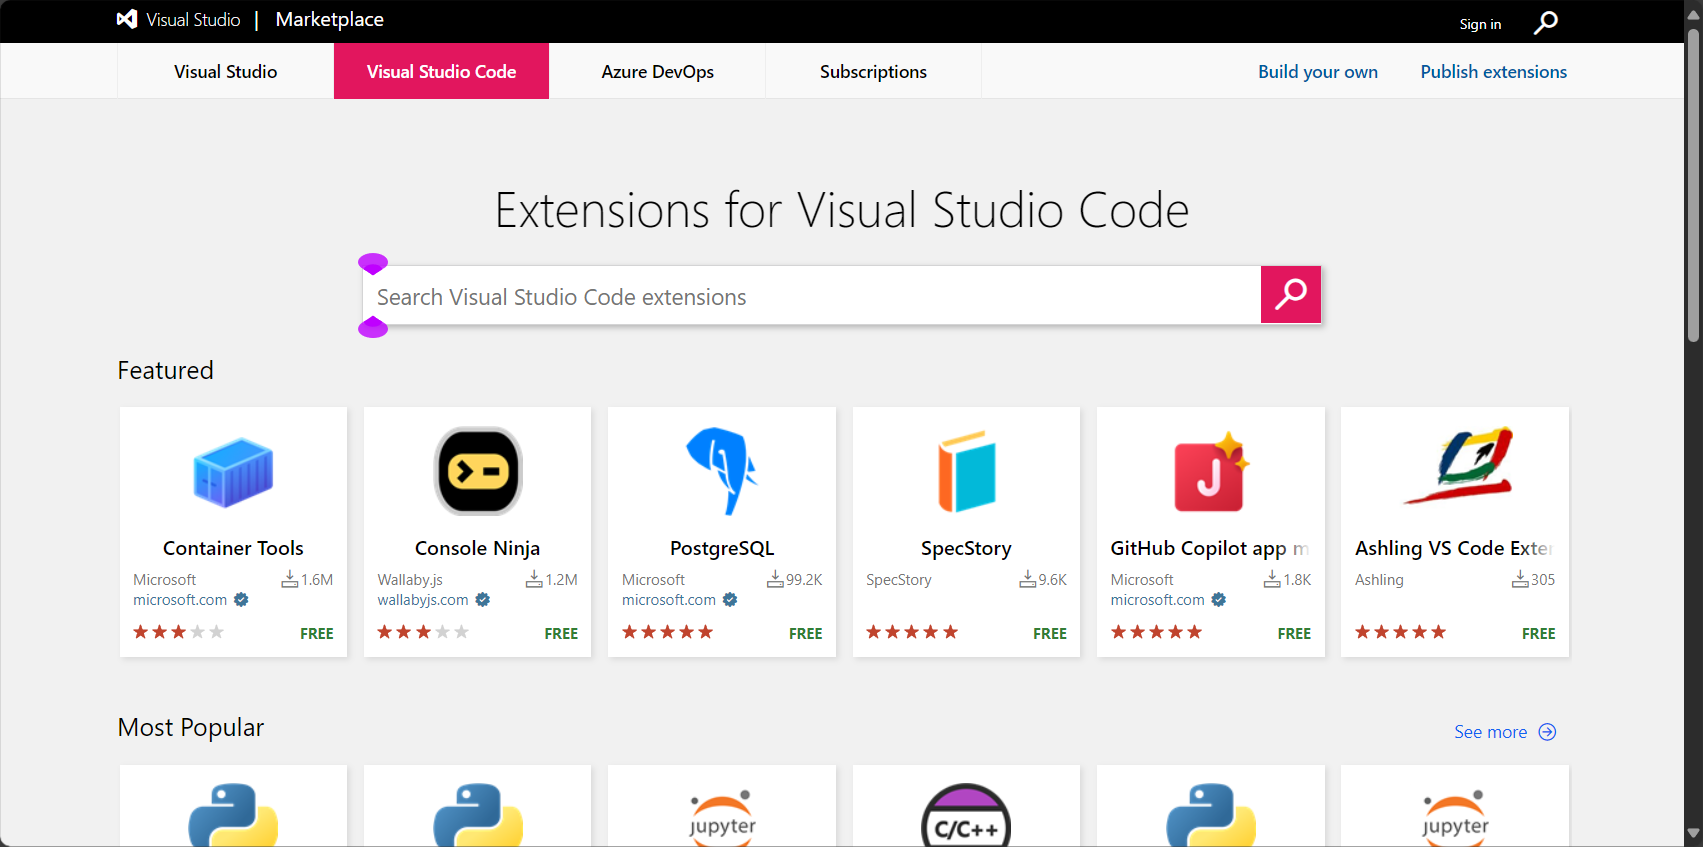Open Ashling VS Code Extension icon
Image resolution: width=1703 pixels, height=847 pixels.
tap(1458, 466)
